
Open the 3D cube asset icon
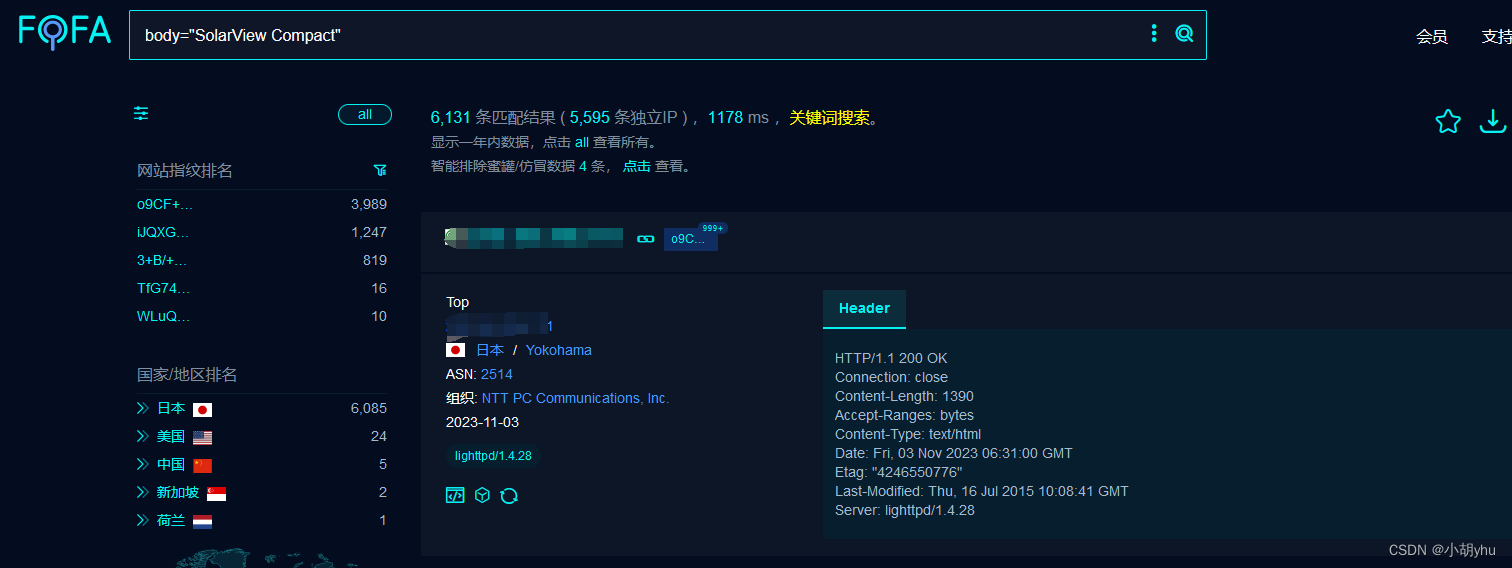point(482,495)
